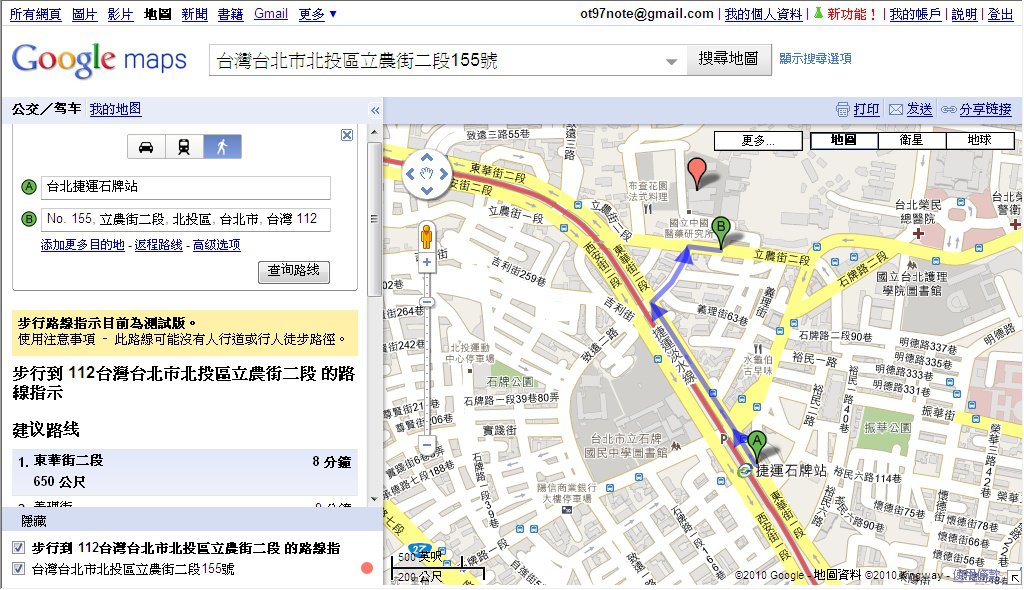Switch to 地圖 map view
The height and width of the screenshot is (590, 1024).
[844, 140]
